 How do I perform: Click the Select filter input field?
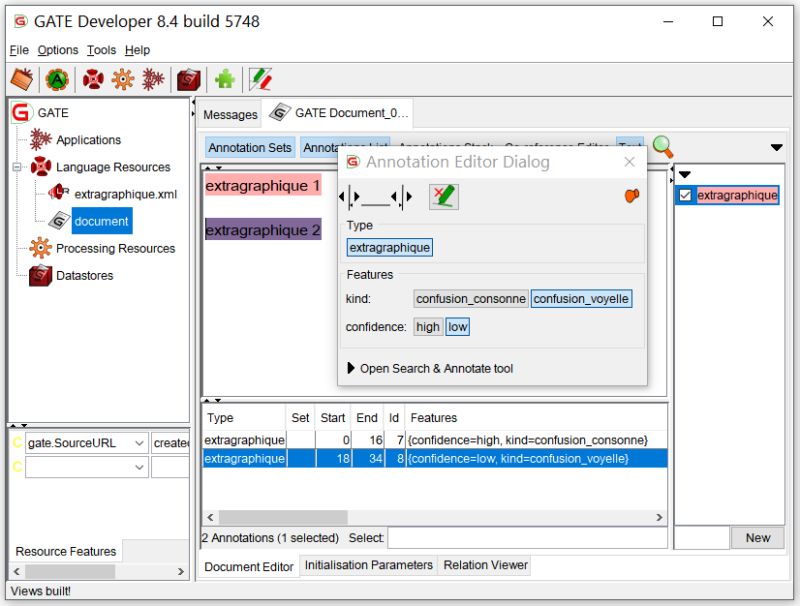tap(527, 538)
